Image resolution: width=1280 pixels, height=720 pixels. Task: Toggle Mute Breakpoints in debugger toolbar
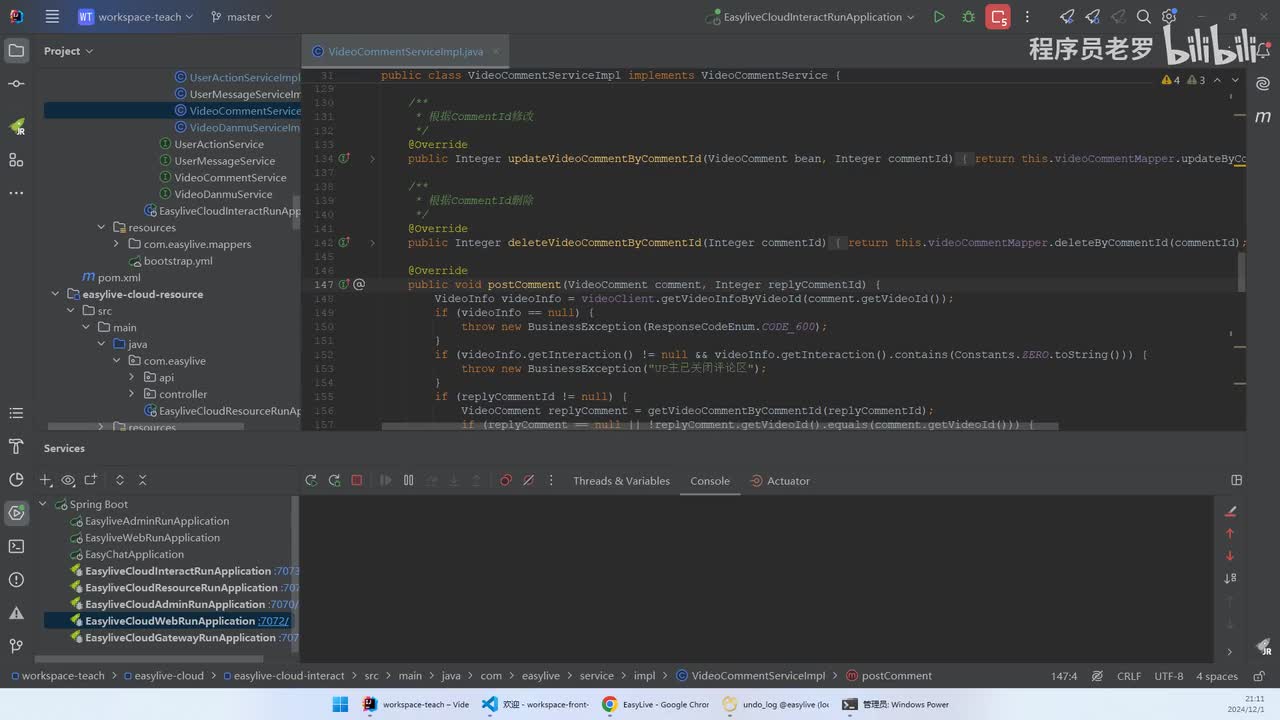[528, 481]
